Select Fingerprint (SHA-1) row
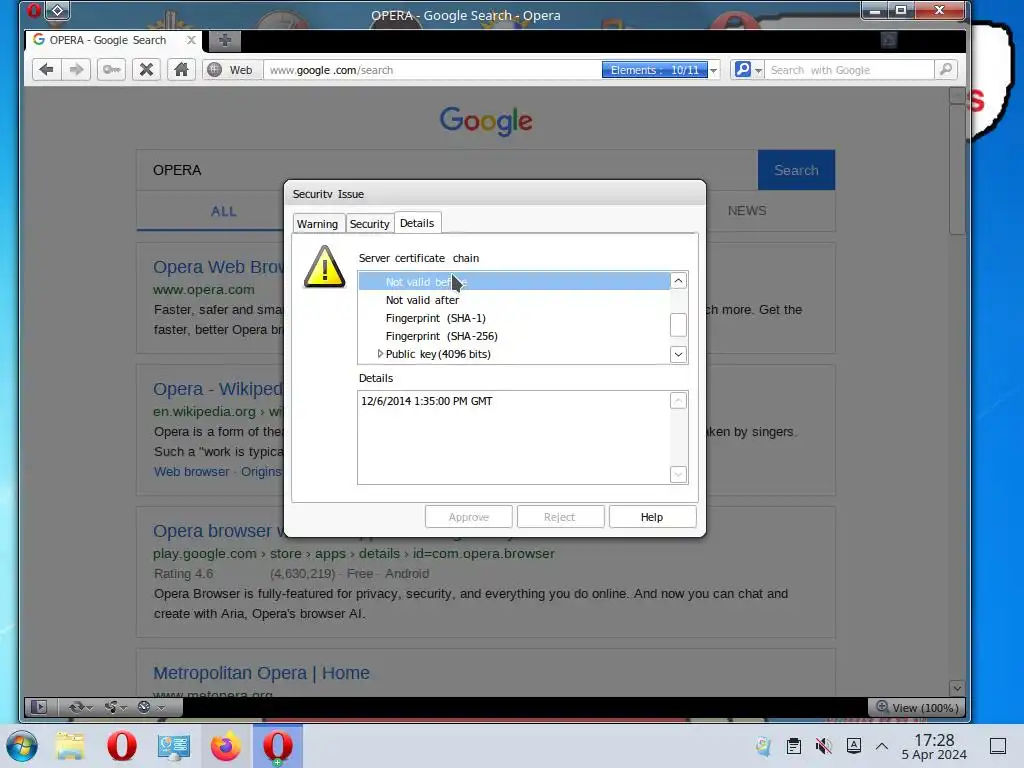1024x768 pixels. [x=514, y=318]
